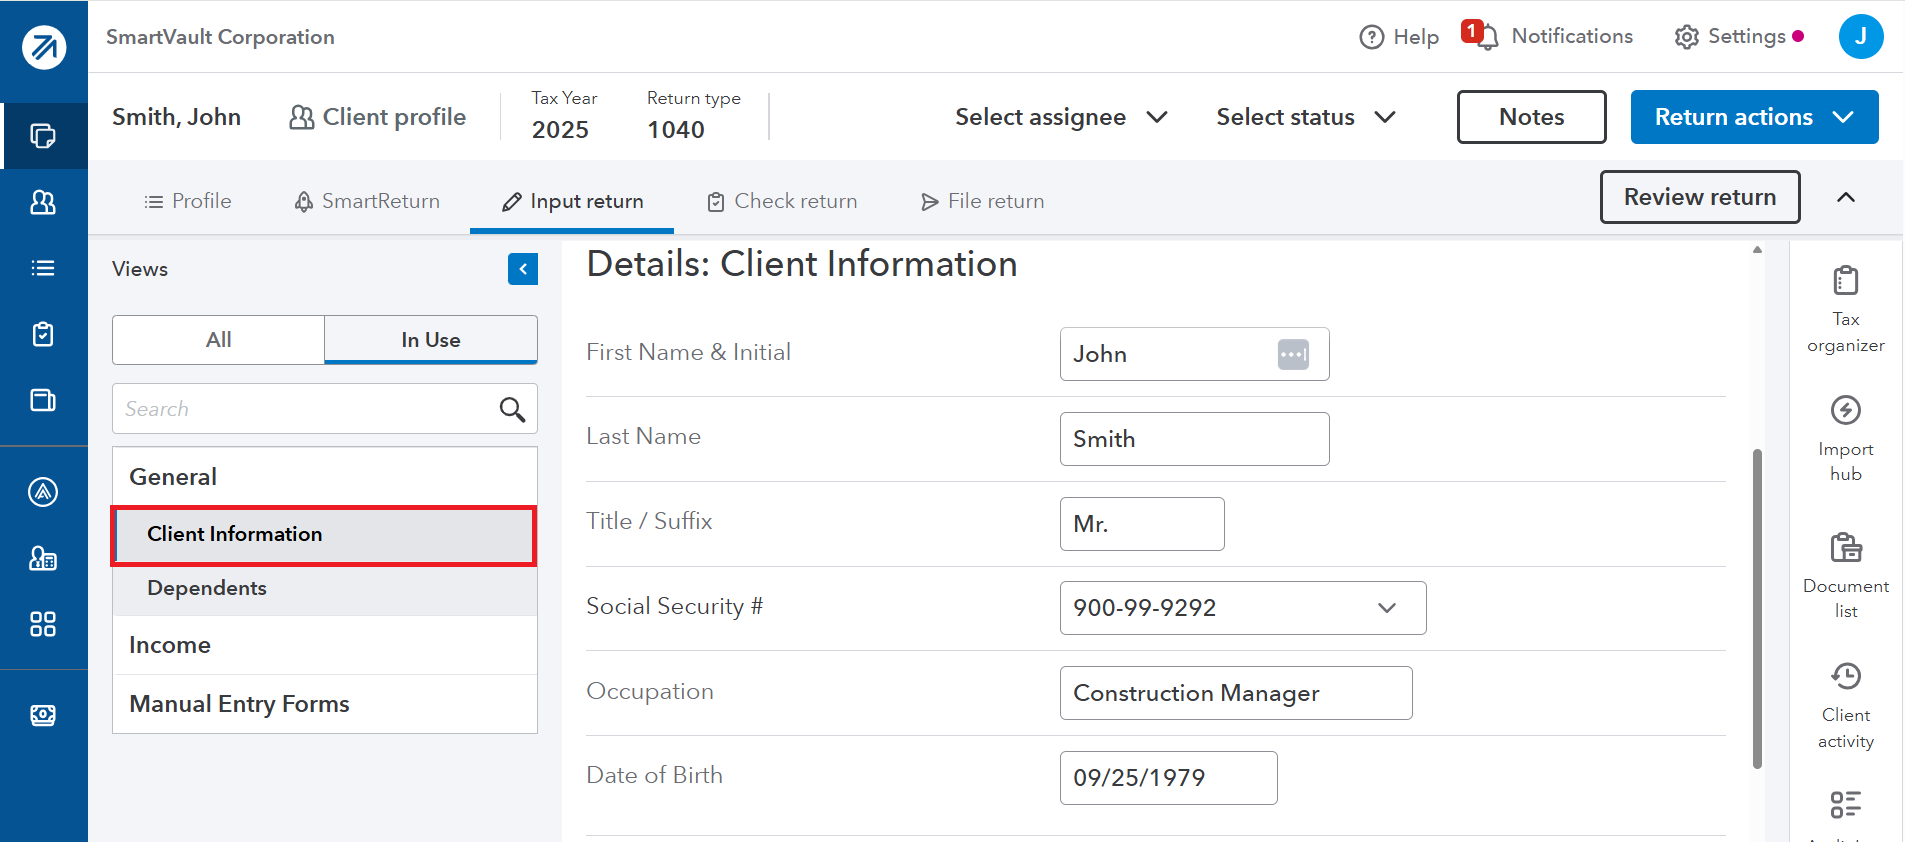Open the Select assignee dropdown
This screenshot has width=1905, height=842.
click(1061, 117)
